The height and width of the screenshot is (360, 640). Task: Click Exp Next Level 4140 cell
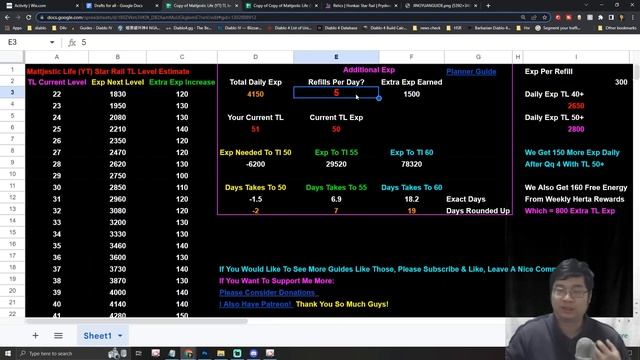click(118, 304)
